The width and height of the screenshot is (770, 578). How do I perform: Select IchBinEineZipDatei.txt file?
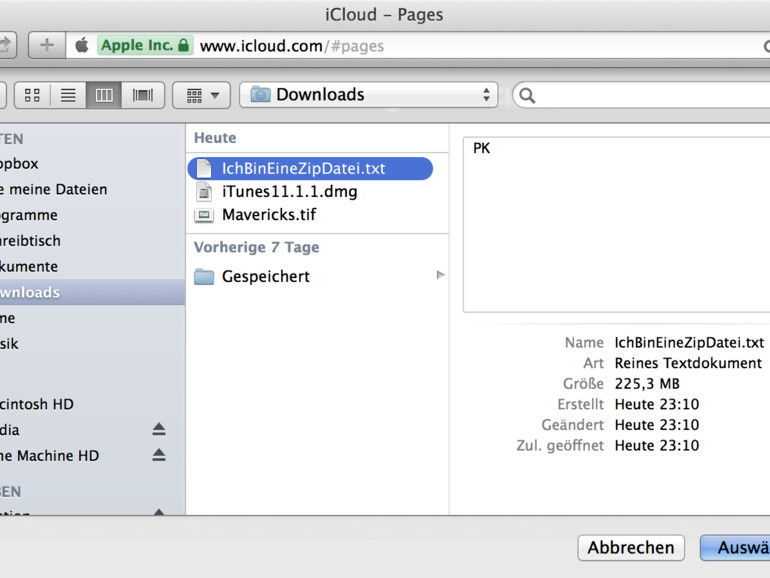coord(310,168)
